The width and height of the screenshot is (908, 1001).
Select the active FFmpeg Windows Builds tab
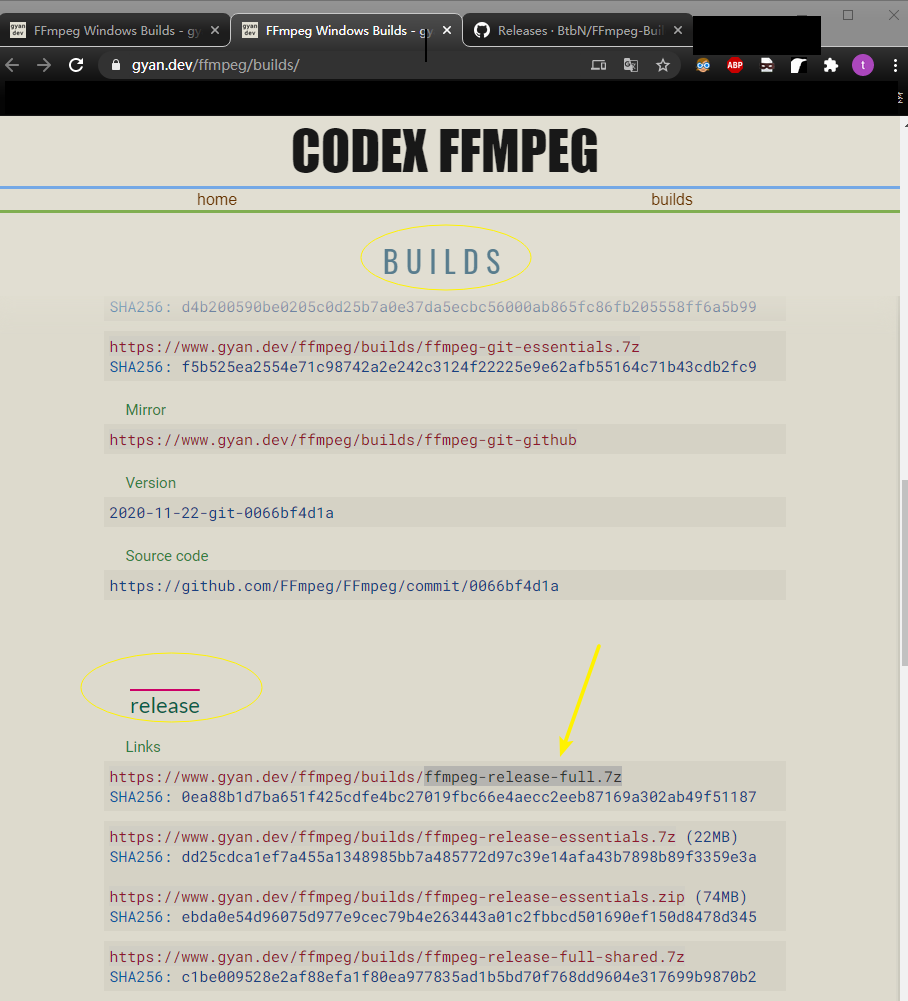click(x=346, y=31)
